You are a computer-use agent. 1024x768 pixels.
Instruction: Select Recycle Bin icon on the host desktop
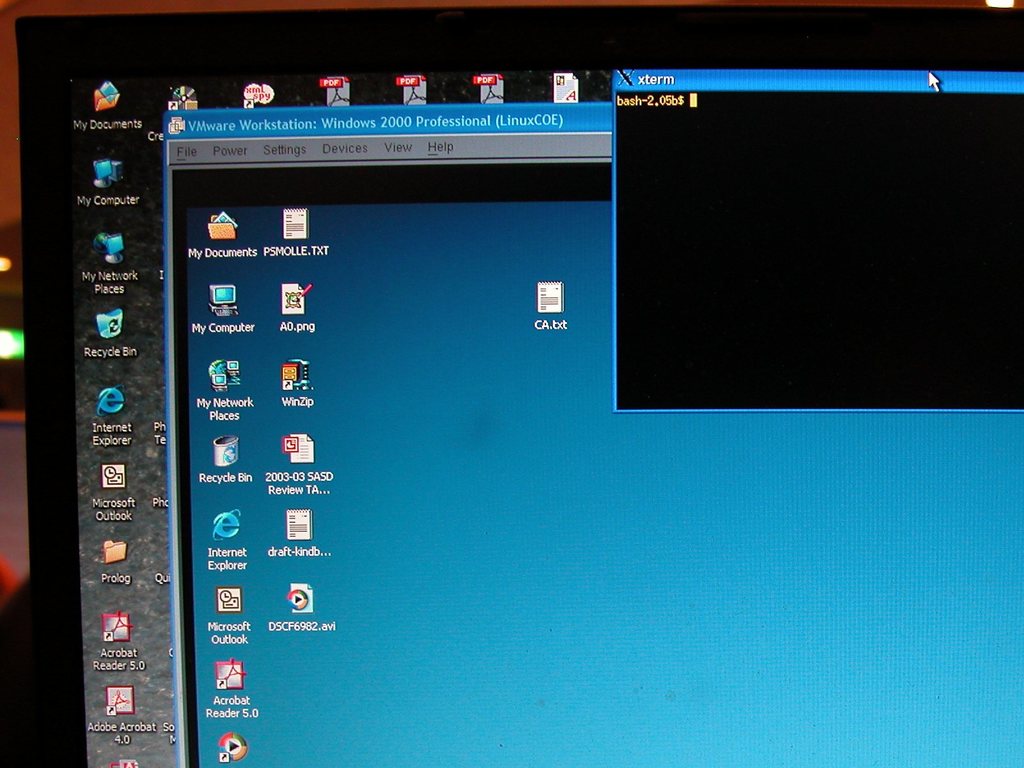tap(110, 325)
